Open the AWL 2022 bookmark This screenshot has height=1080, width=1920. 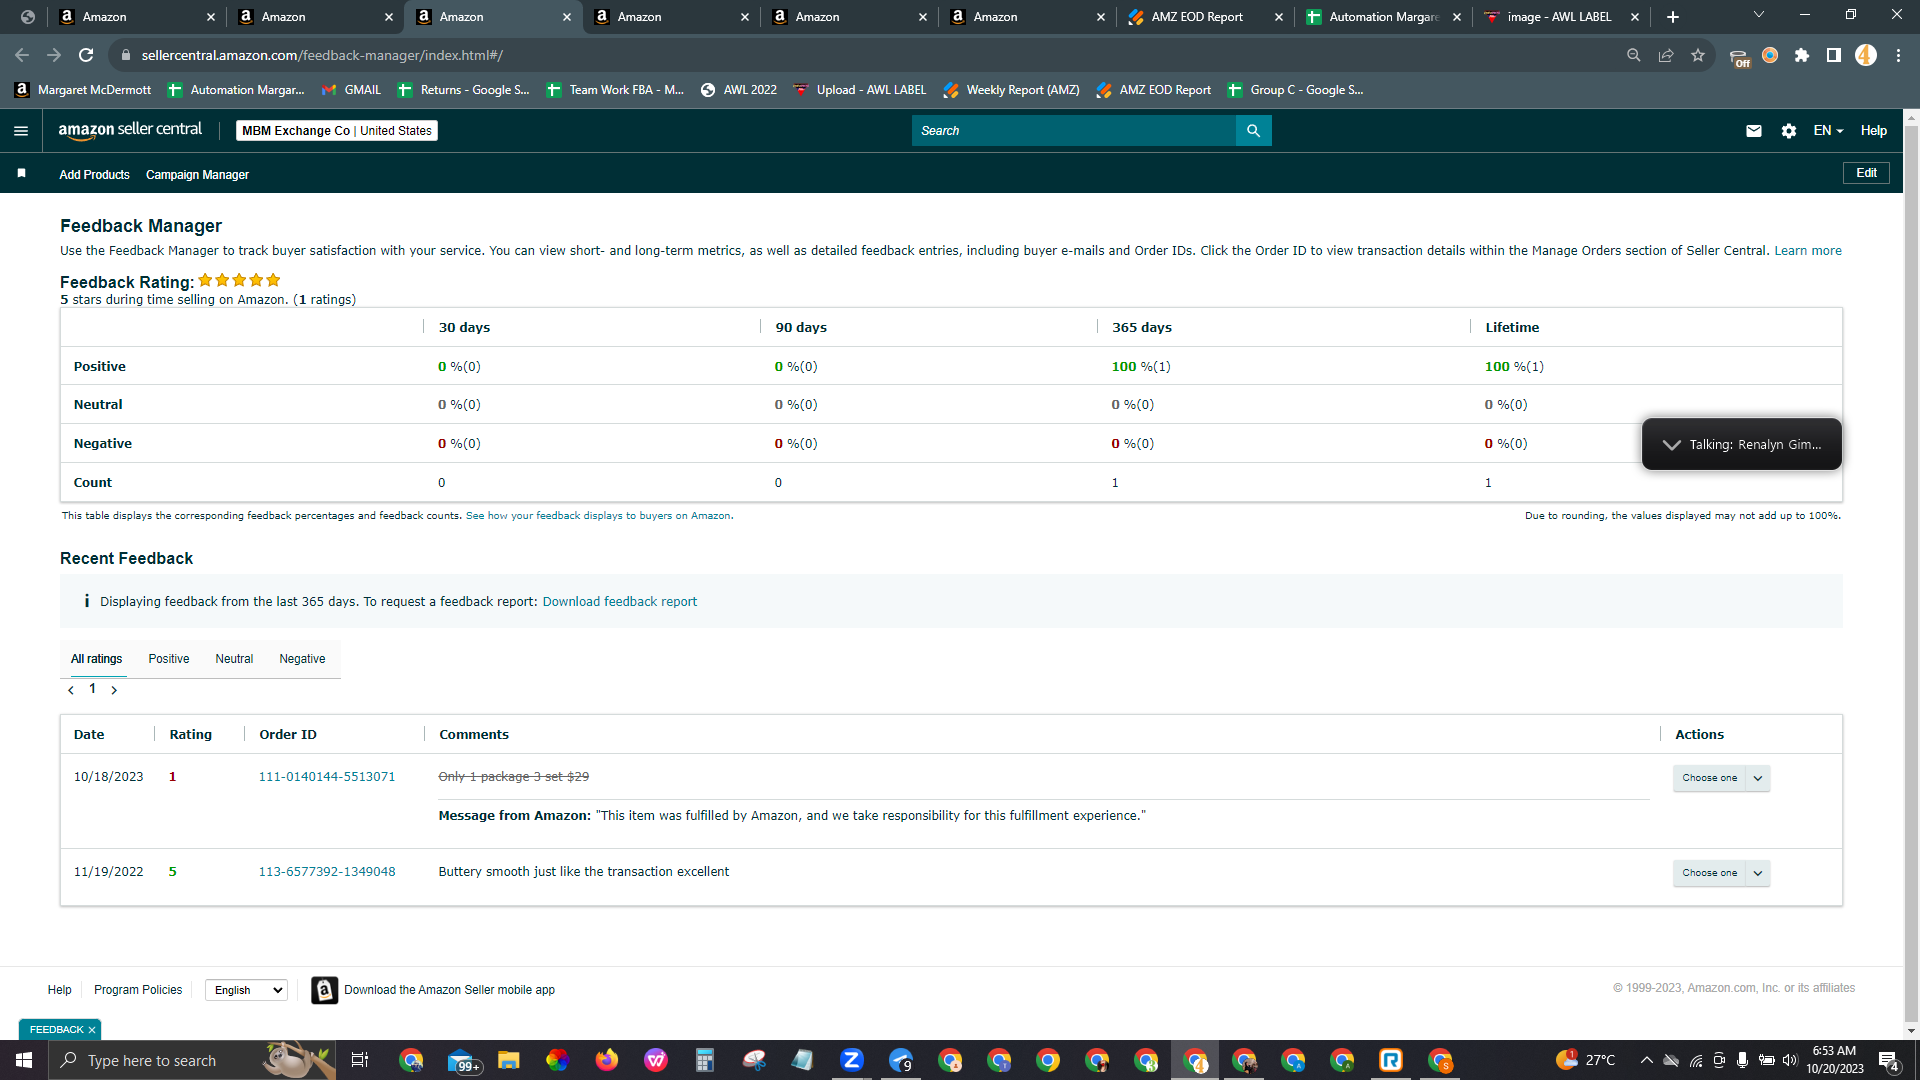(738, 90)
